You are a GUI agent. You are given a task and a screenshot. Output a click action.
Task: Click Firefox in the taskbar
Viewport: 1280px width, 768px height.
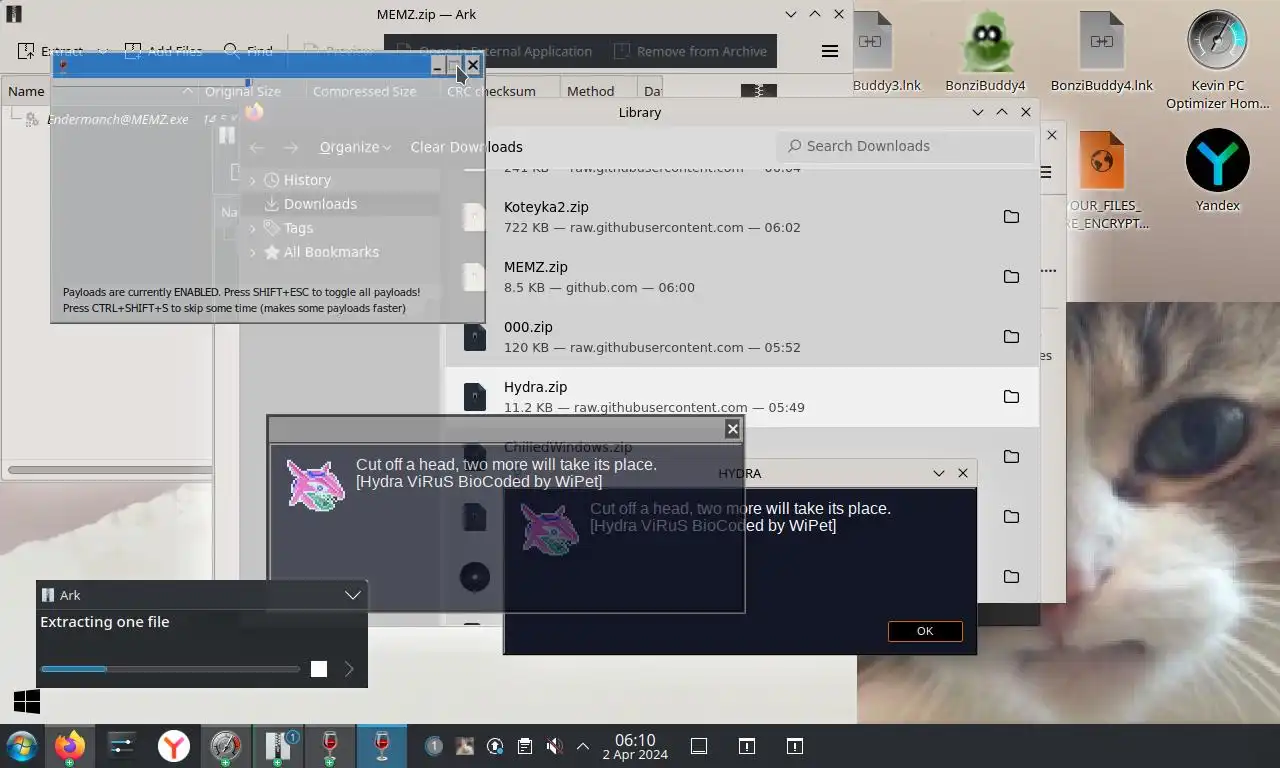click(70, 746)
